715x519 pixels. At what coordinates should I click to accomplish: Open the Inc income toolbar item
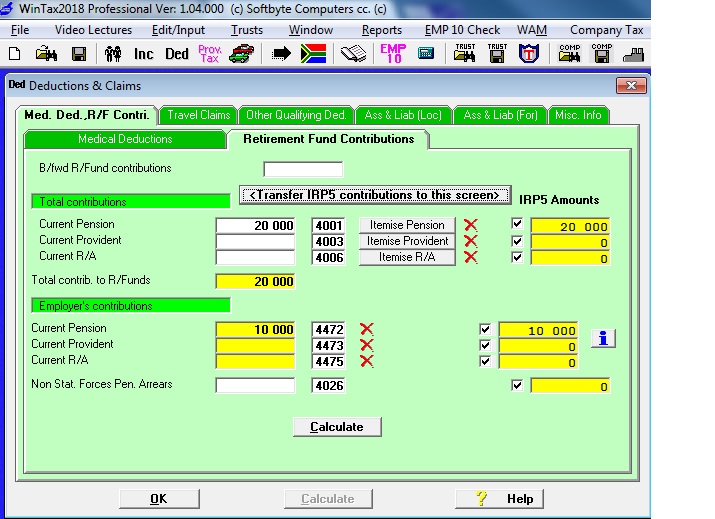(x=144, y=54)
